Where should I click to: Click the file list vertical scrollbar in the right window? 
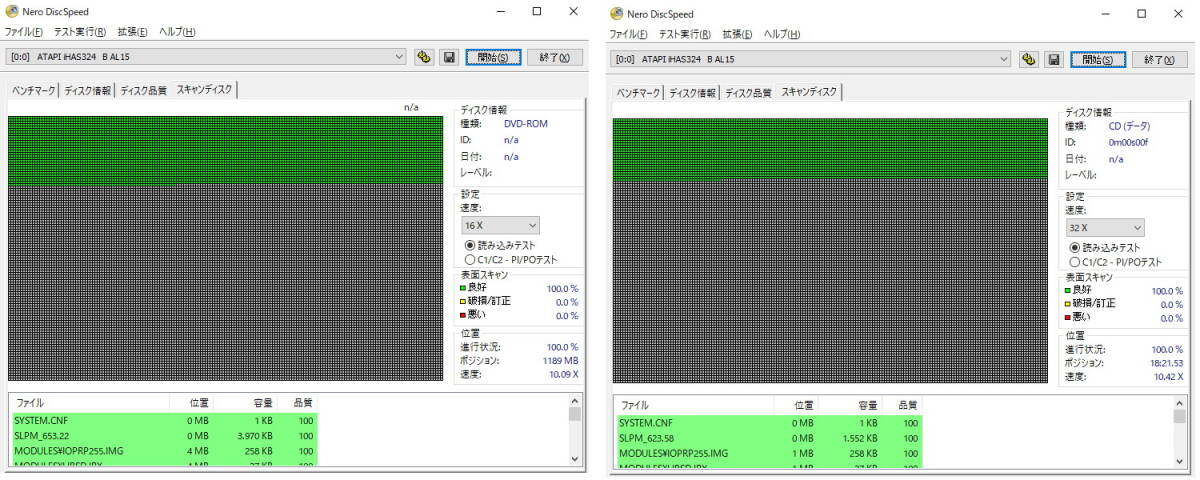pos(1179,433)
